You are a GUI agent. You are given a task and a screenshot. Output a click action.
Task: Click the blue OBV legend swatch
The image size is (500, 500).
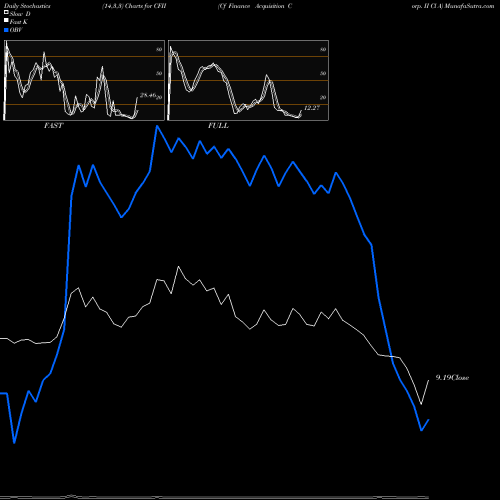(x=6, y=30)
